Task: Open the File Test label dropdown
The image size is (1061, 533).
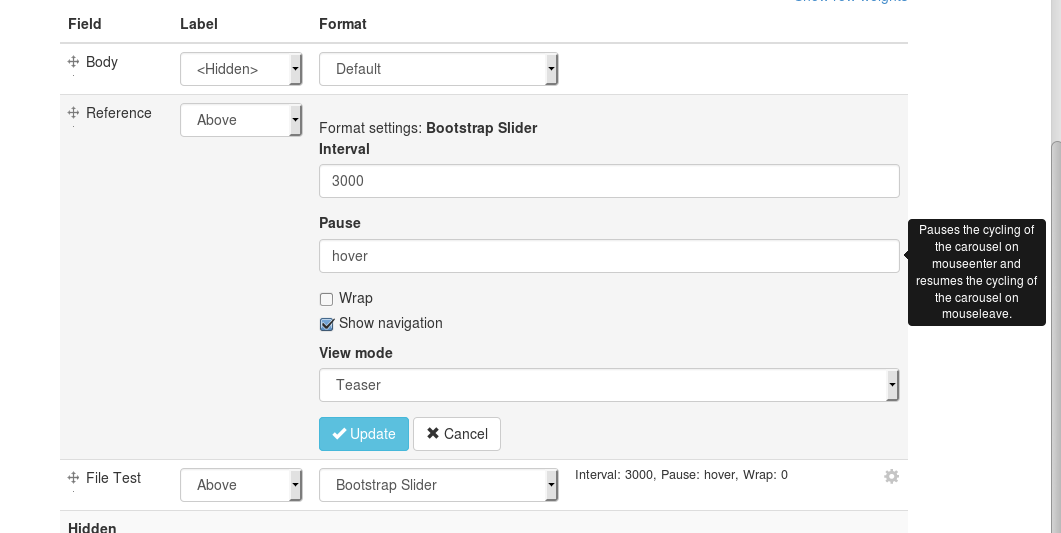Action: coord(241,485)
